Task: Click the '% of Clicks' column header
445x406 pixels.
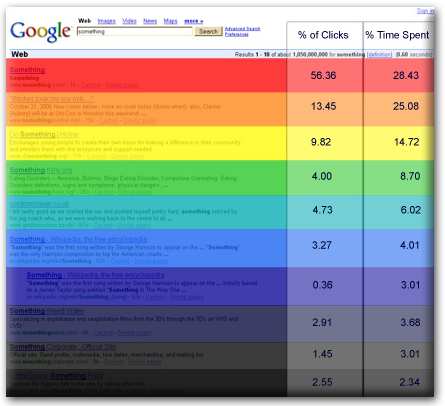Action: (x=323, y=35)
